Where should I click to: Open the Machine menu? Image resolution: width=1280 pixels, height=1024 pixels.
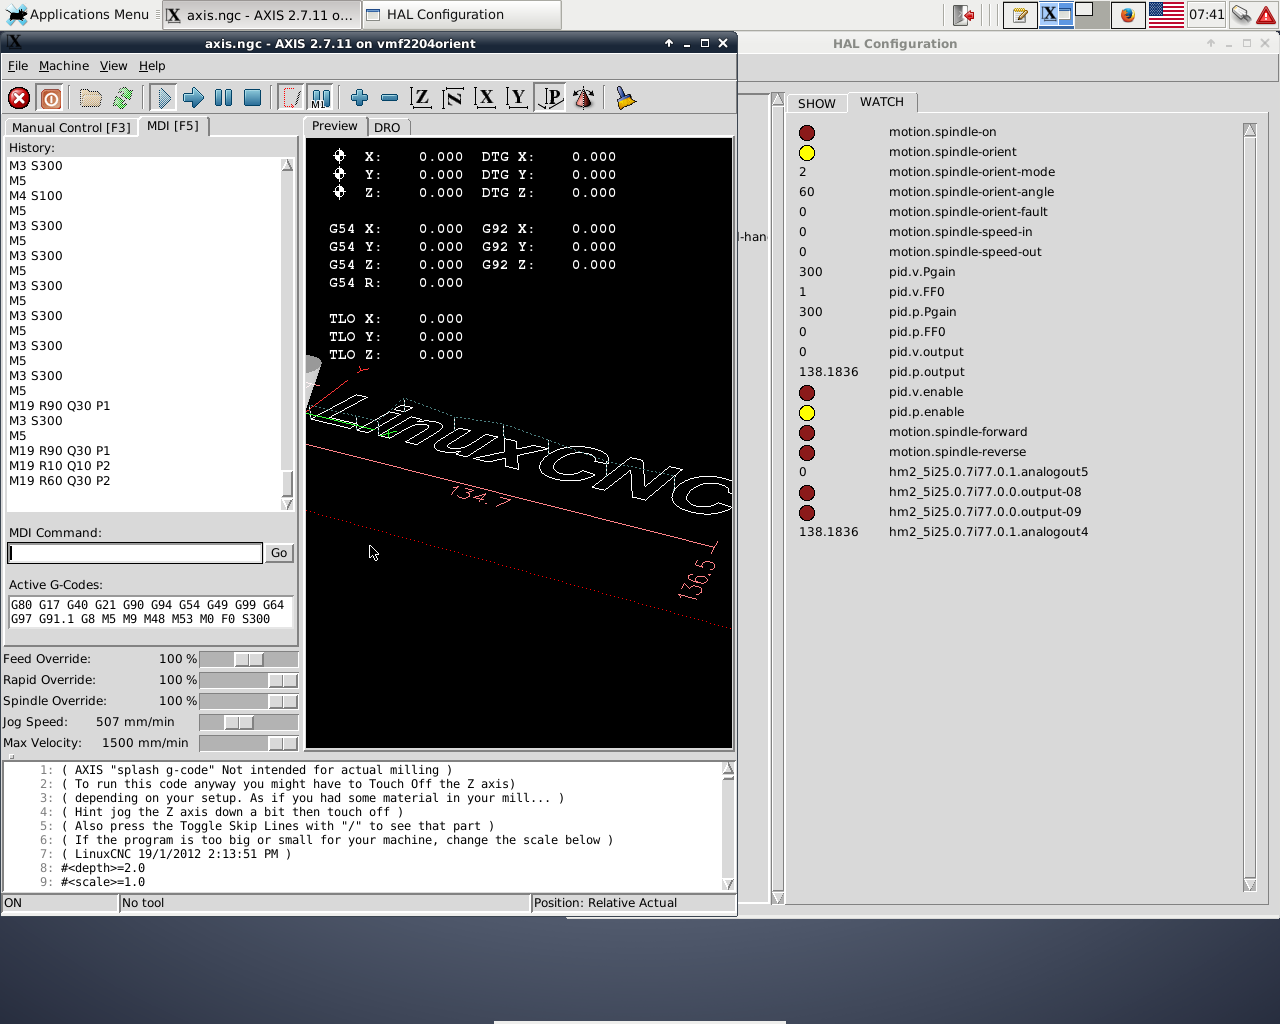click(64, 66)
